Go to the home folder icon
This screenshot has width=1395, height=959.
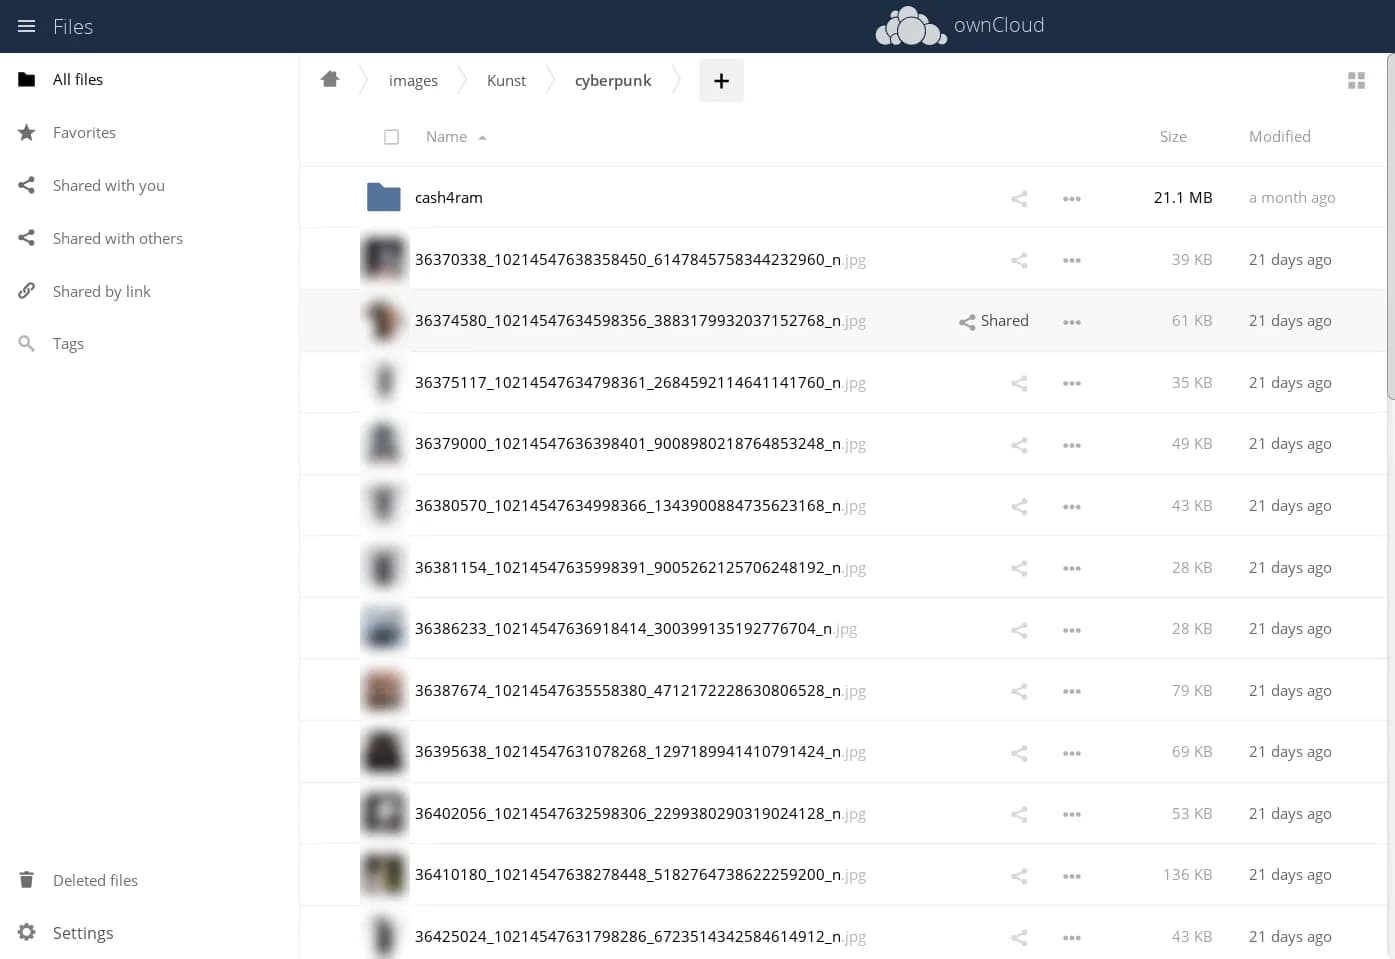(330, 80)
